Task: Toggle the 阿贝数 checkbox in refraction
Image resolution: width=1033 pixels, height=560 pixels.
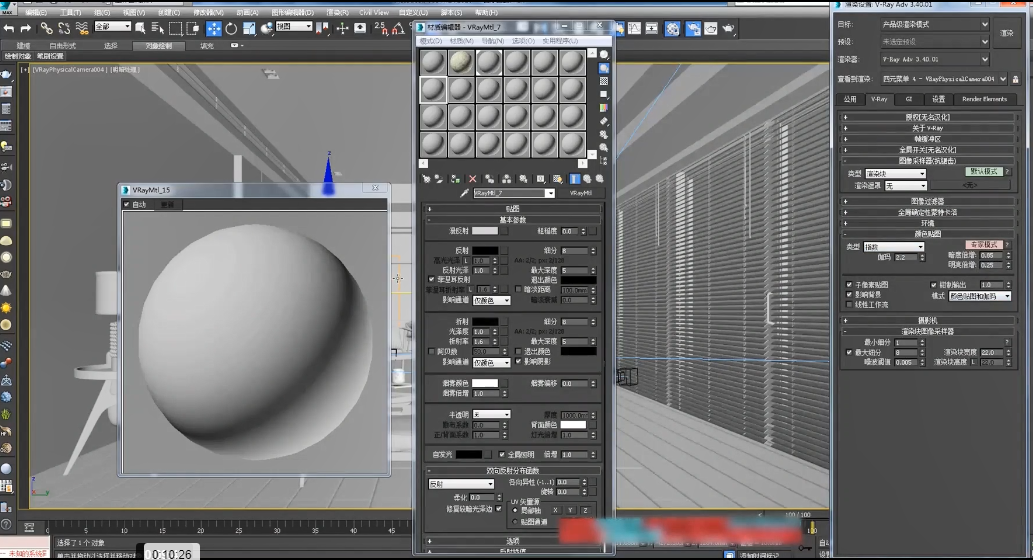Action: pos(432,352)
